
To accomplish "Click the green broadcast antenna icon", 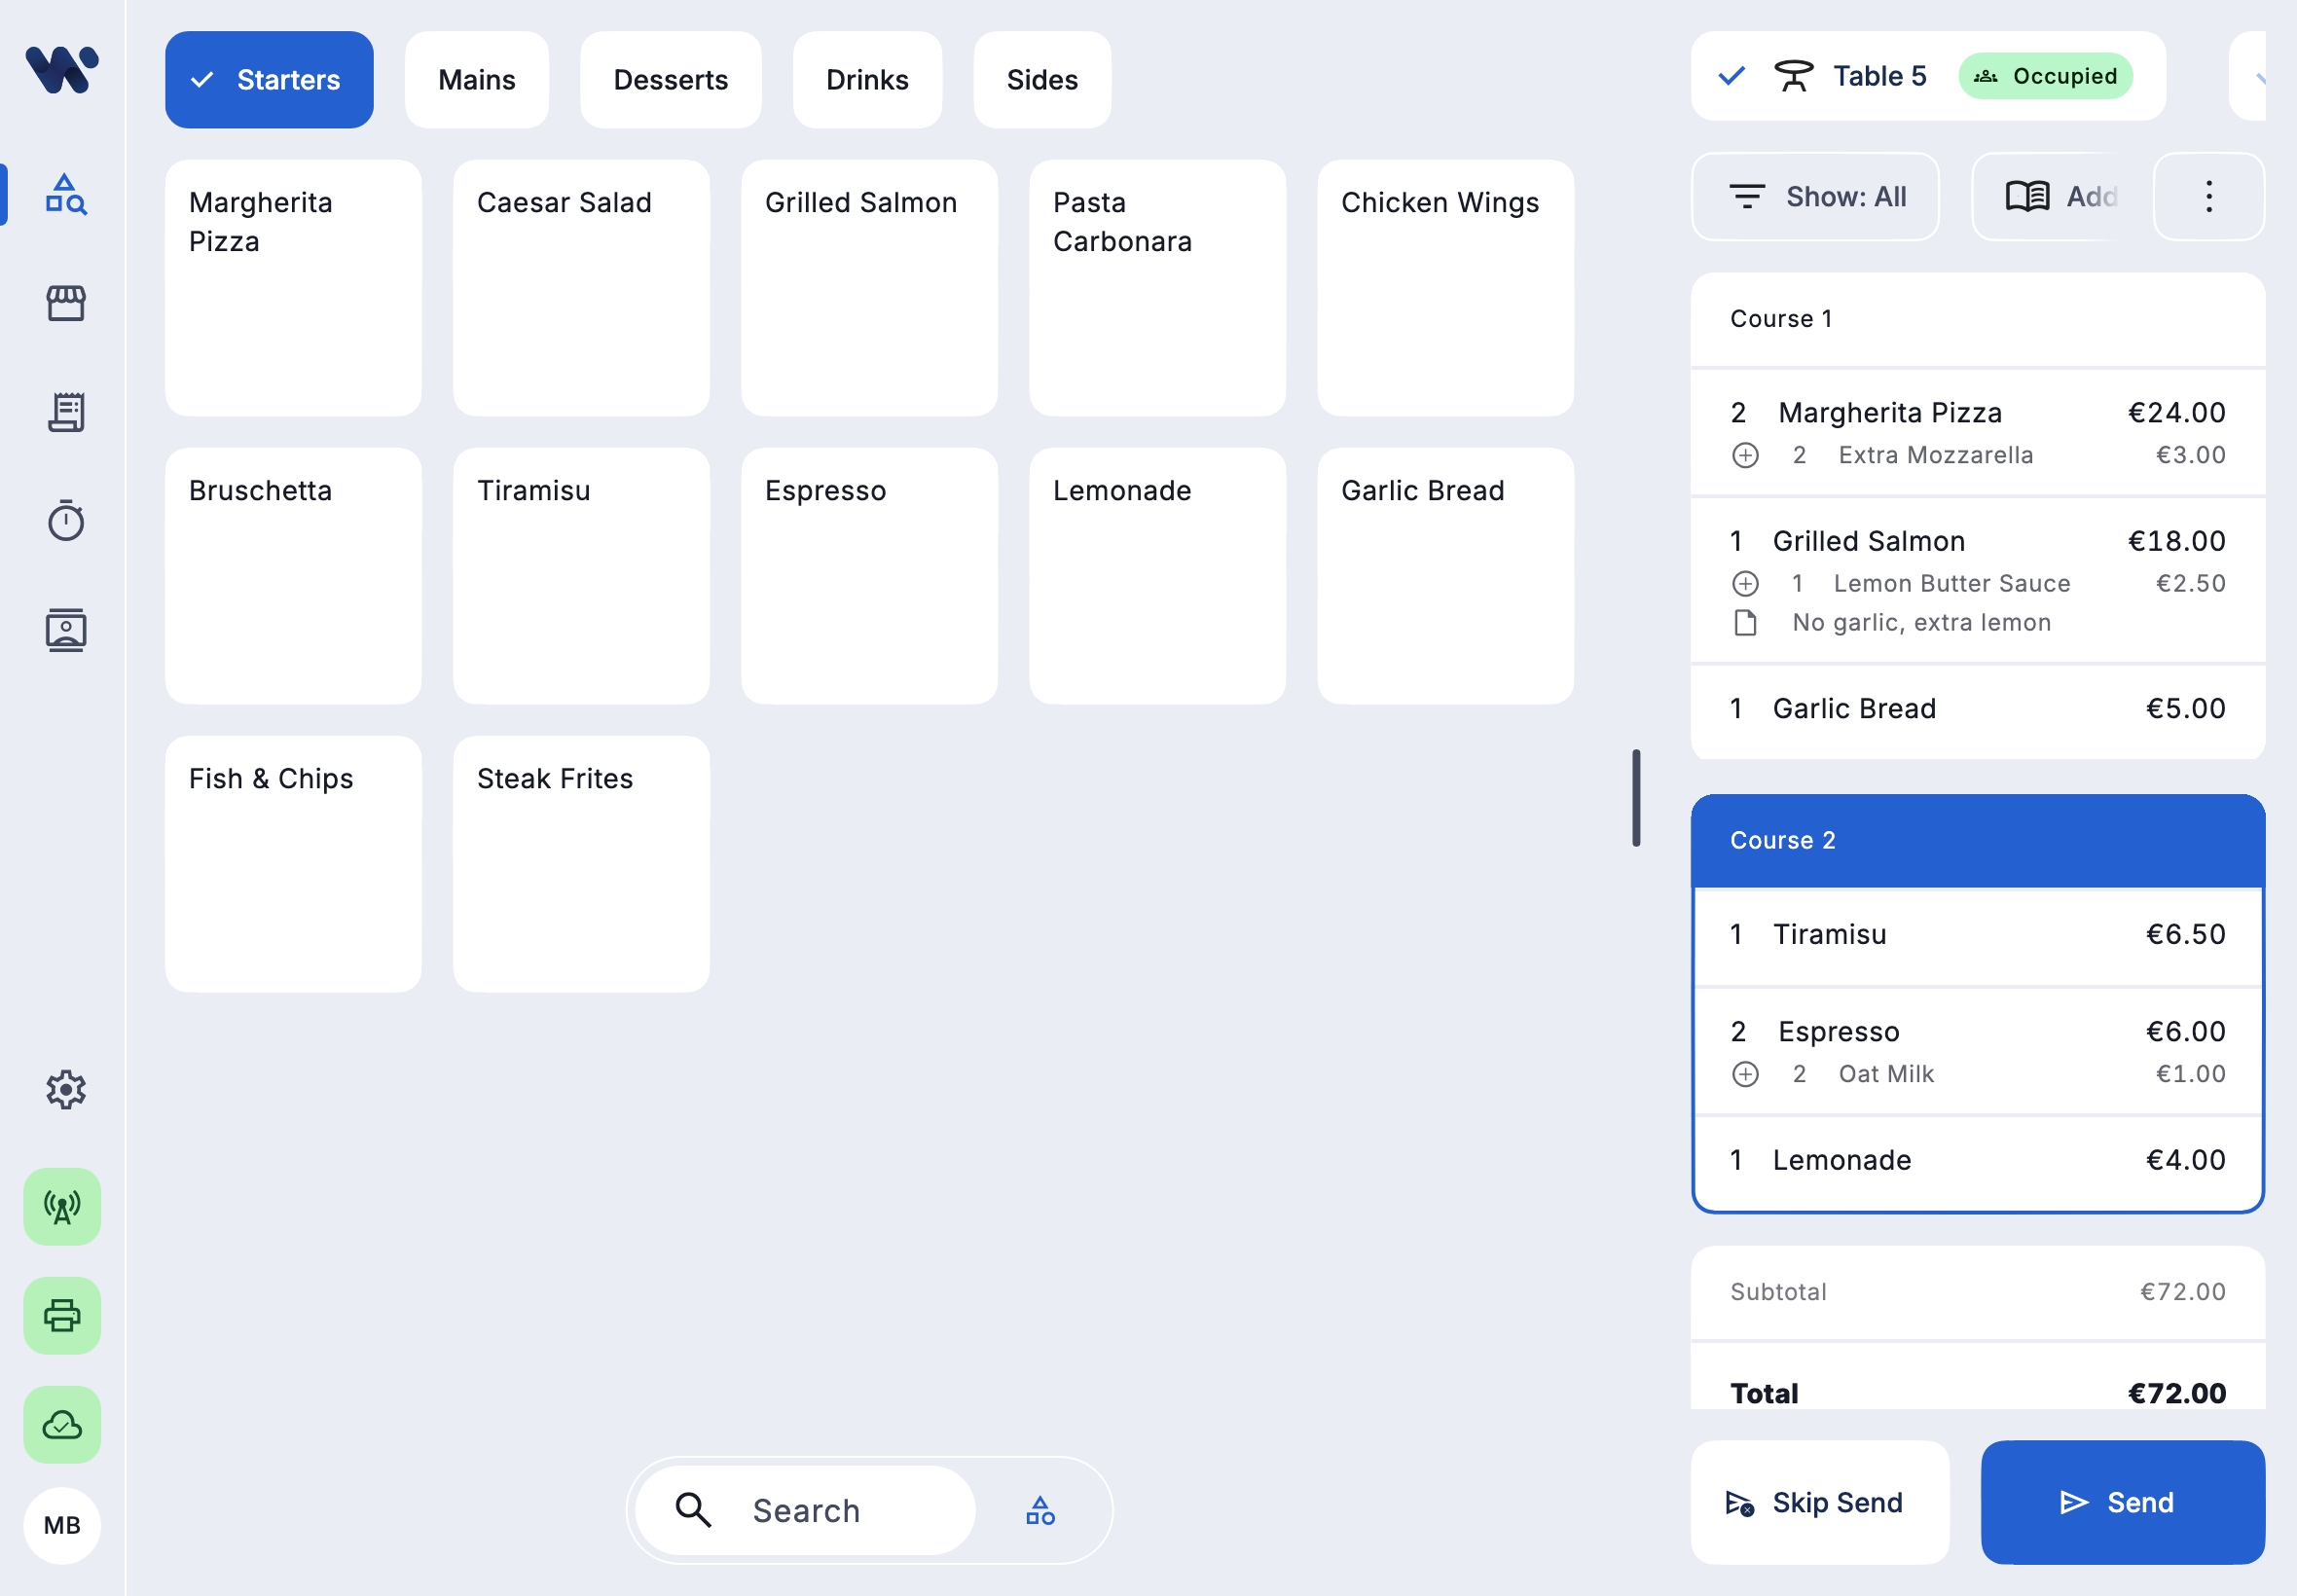I will (61, 1206).
